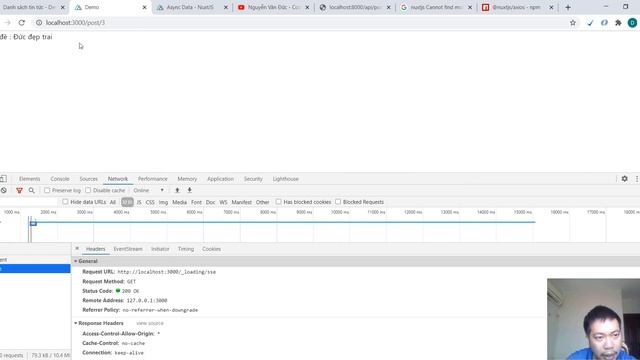
Task: Show the Initiator details tab
Action: point(160,249)
